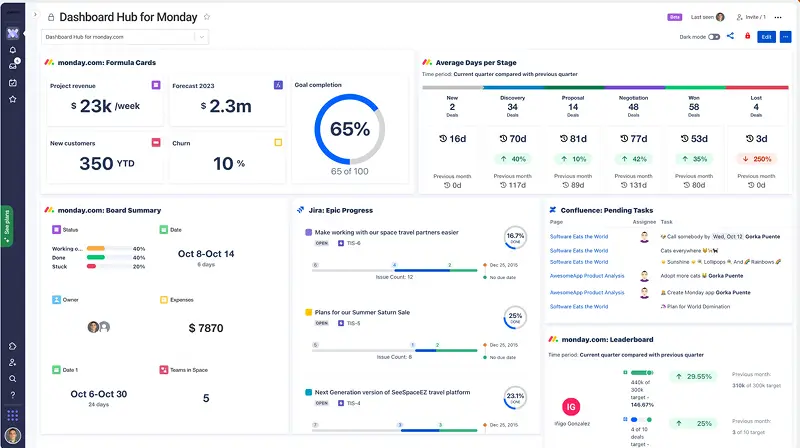Click the IG Inigo Gonzalez avatar
Viewport: 800px width, 448px height.
pos(571,407)
